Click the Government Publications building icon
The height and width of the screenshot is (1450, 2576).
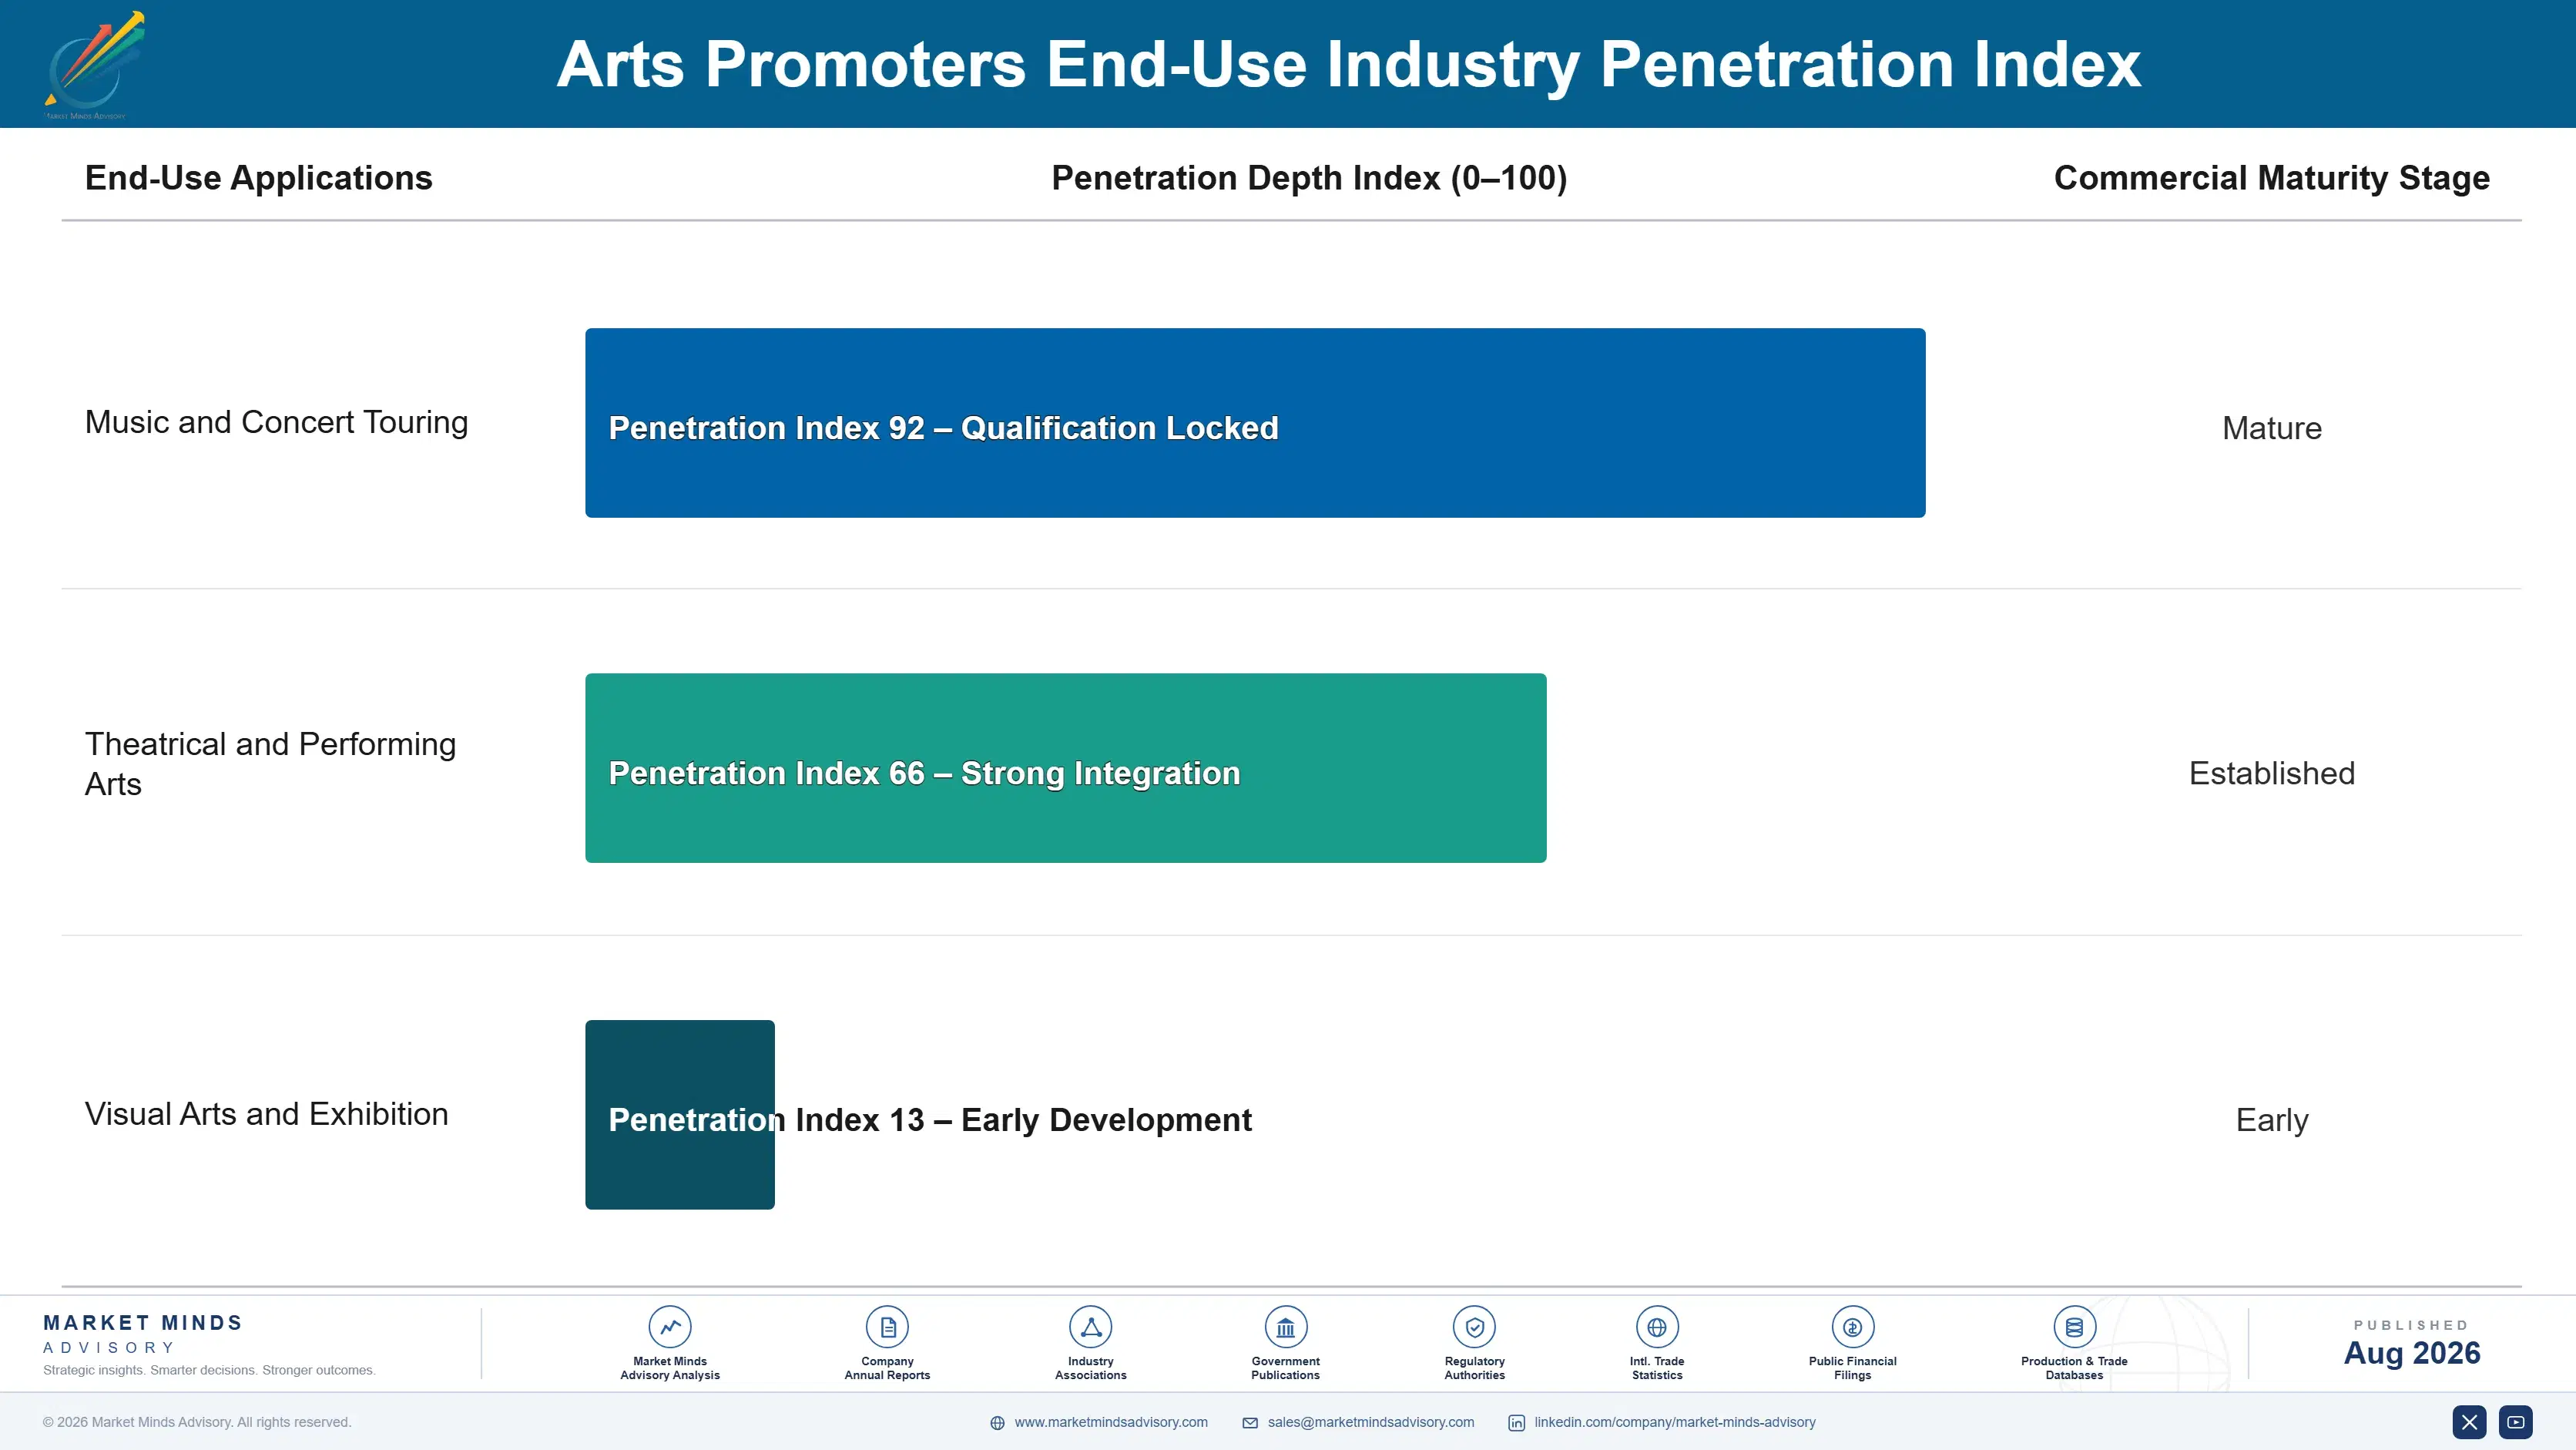[x=1285, y=1327]
